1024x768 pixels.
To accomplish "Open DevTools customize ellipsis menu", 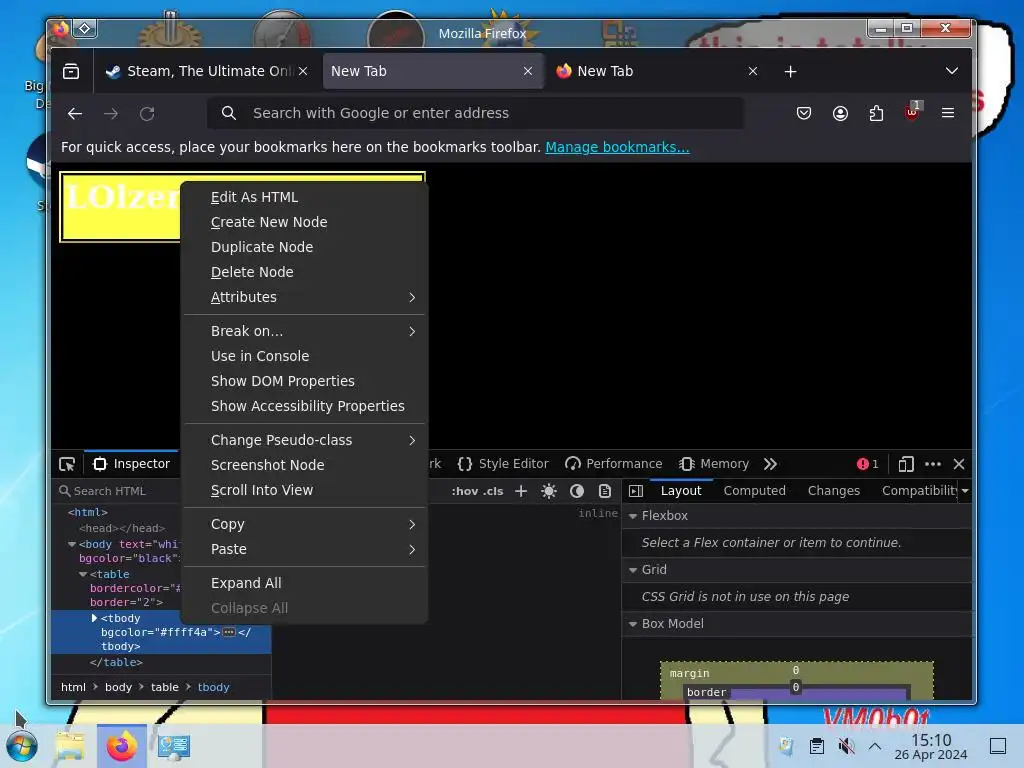I will tap(933, 464).
